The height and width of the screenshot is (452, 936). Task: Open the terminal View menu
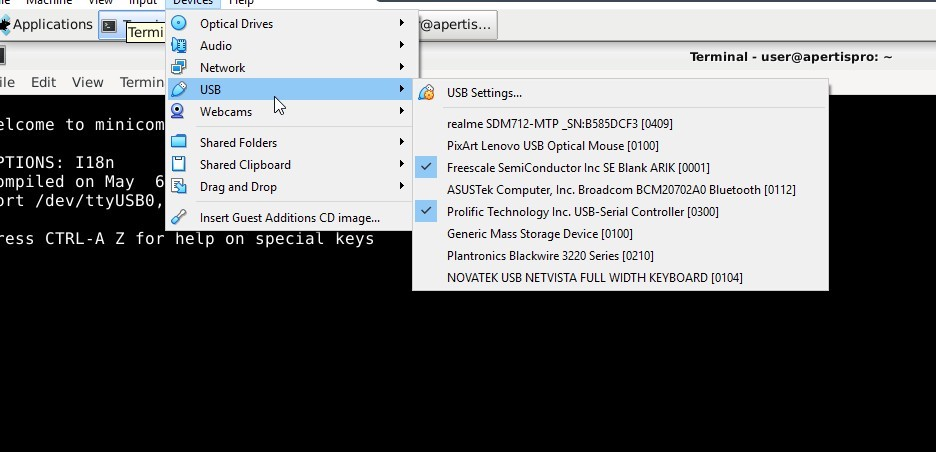click(87, 82)
